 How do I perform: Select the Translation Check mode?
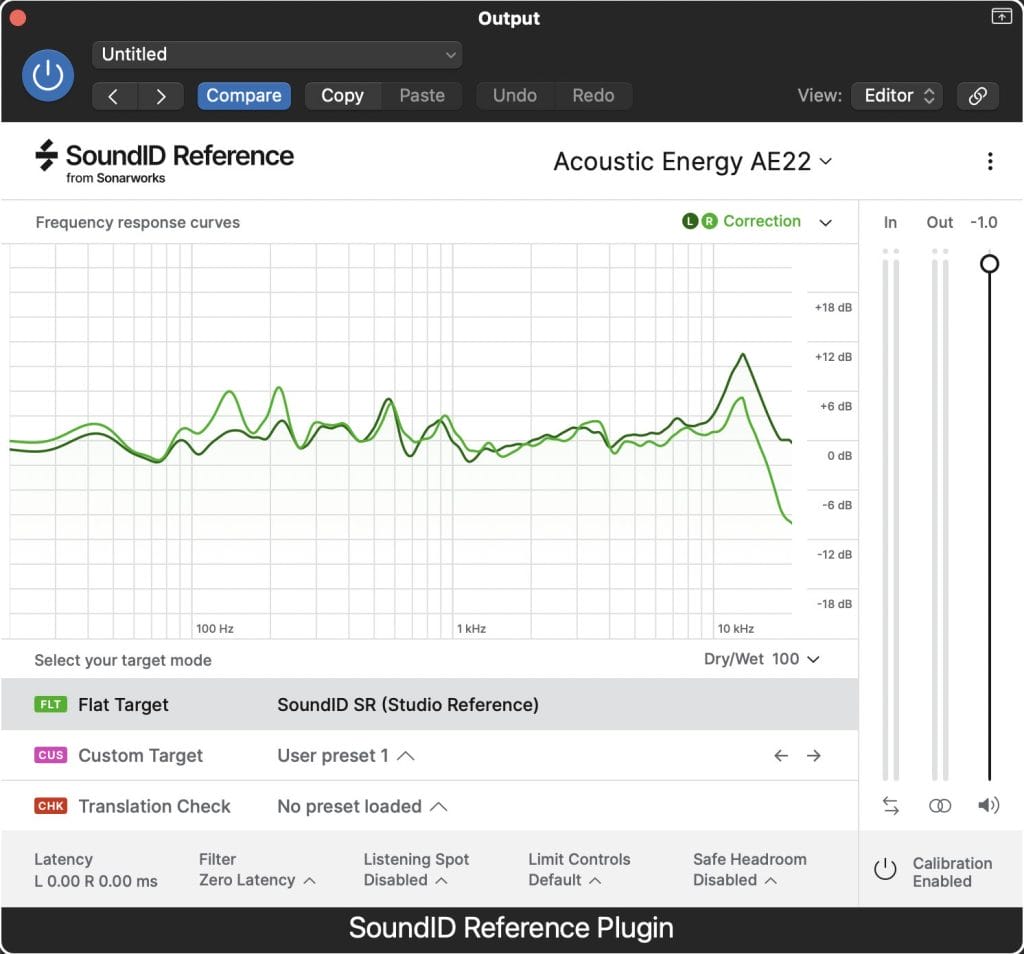[x=154, y=806]
